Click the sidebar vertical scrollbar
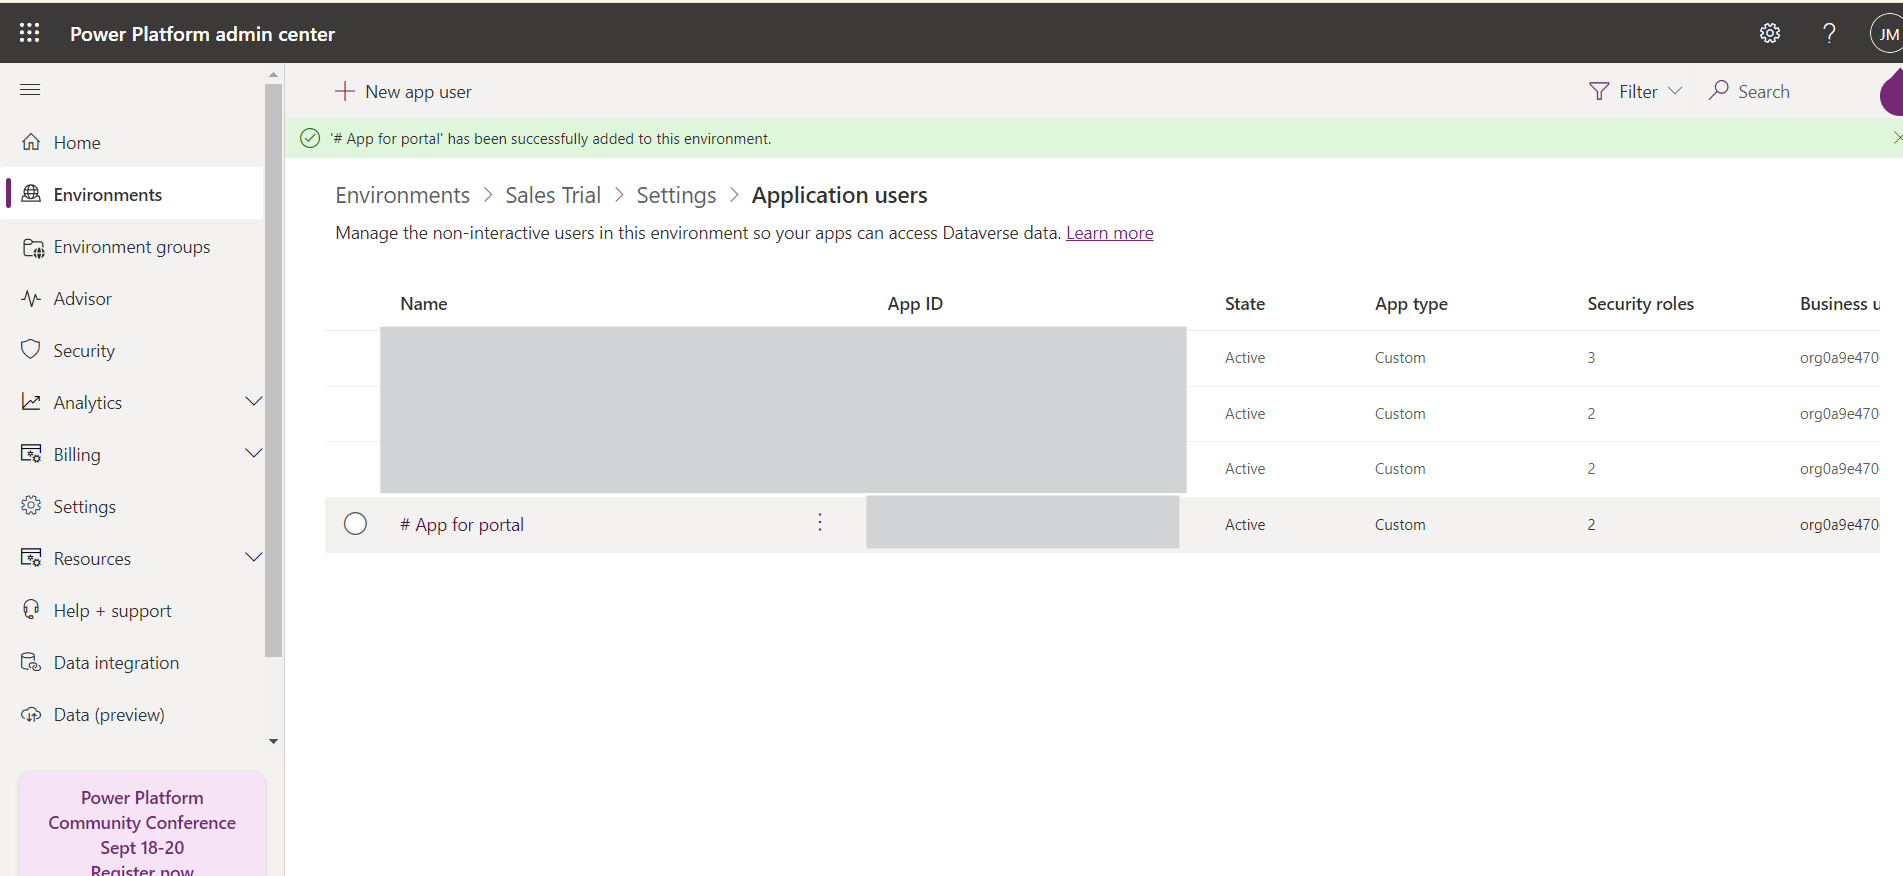Image resolution: width=1903 pixels, height=876 pixels. (273, 370)
